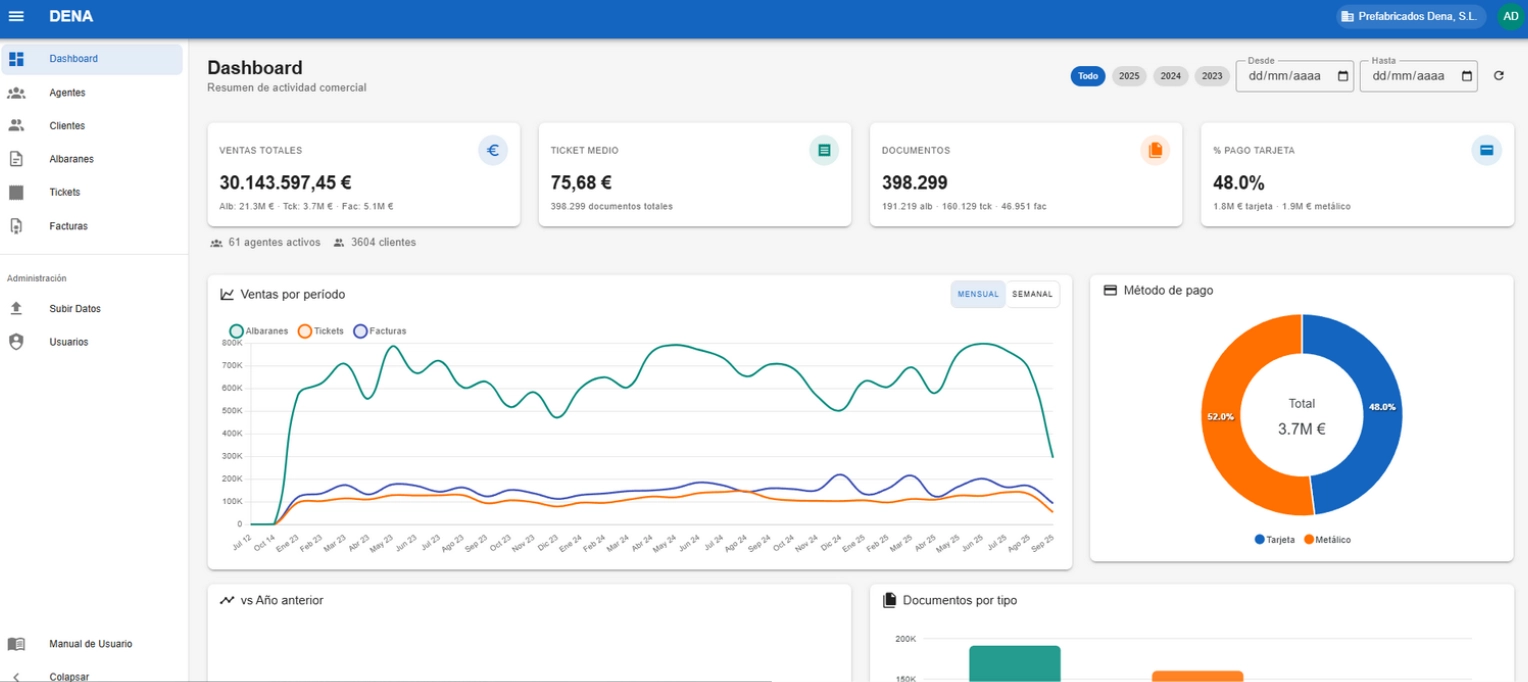The image size is (1528, 682).
Task: Click the Desde date input field
Action: pyautogui.click(x=1296, y=76)
